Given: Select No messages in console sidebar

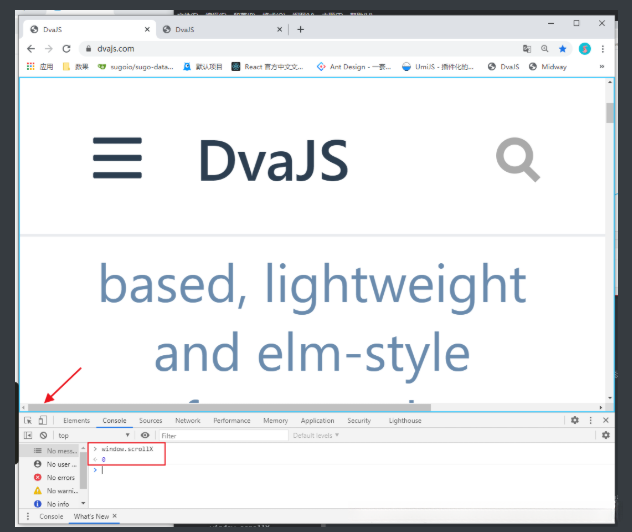Looking at the screenshot, I should point(50,451).
